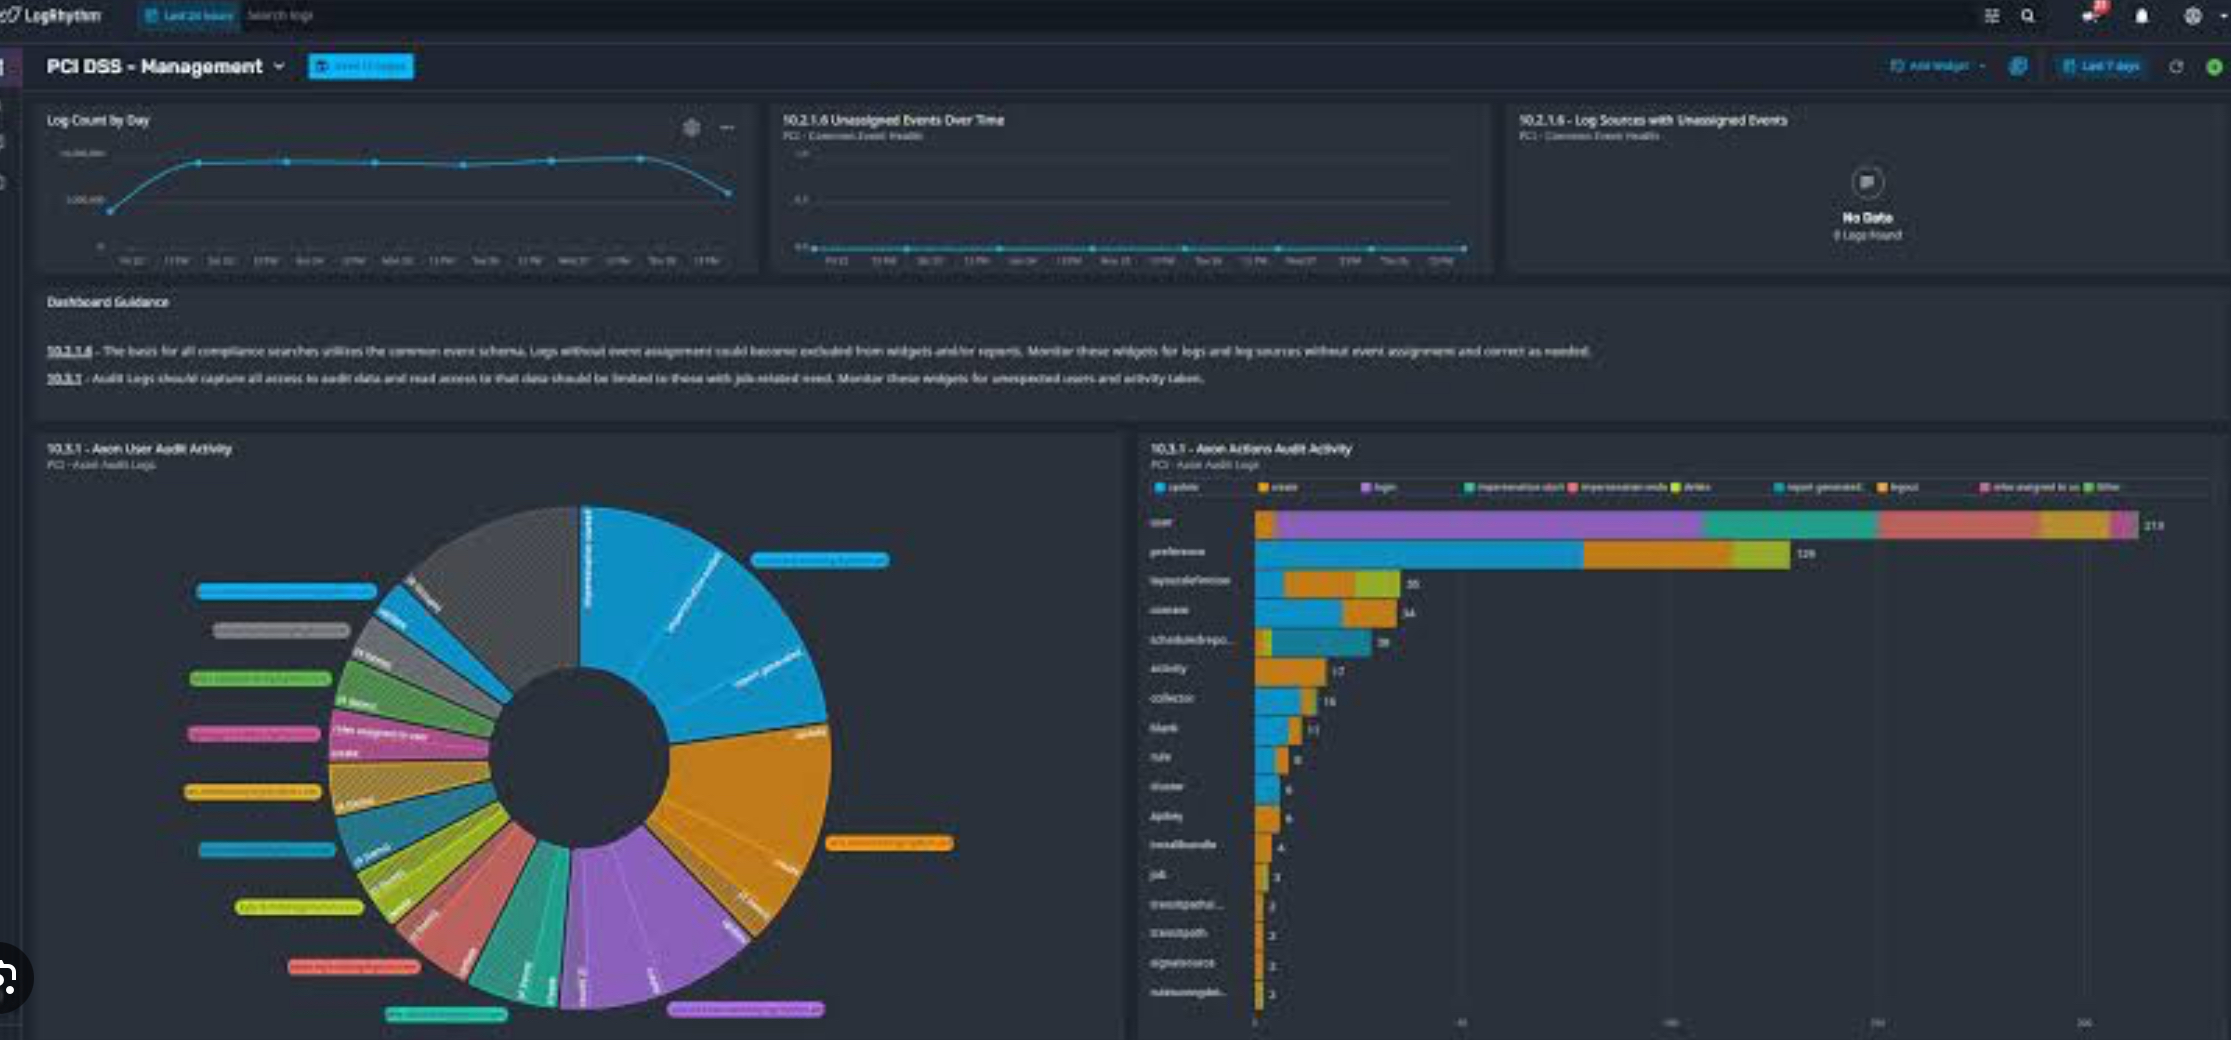The width and height of the screenshot is (2231, 1040).
Task: Click the bright blue button beside dashboard title
Action: tap(360, 67)
